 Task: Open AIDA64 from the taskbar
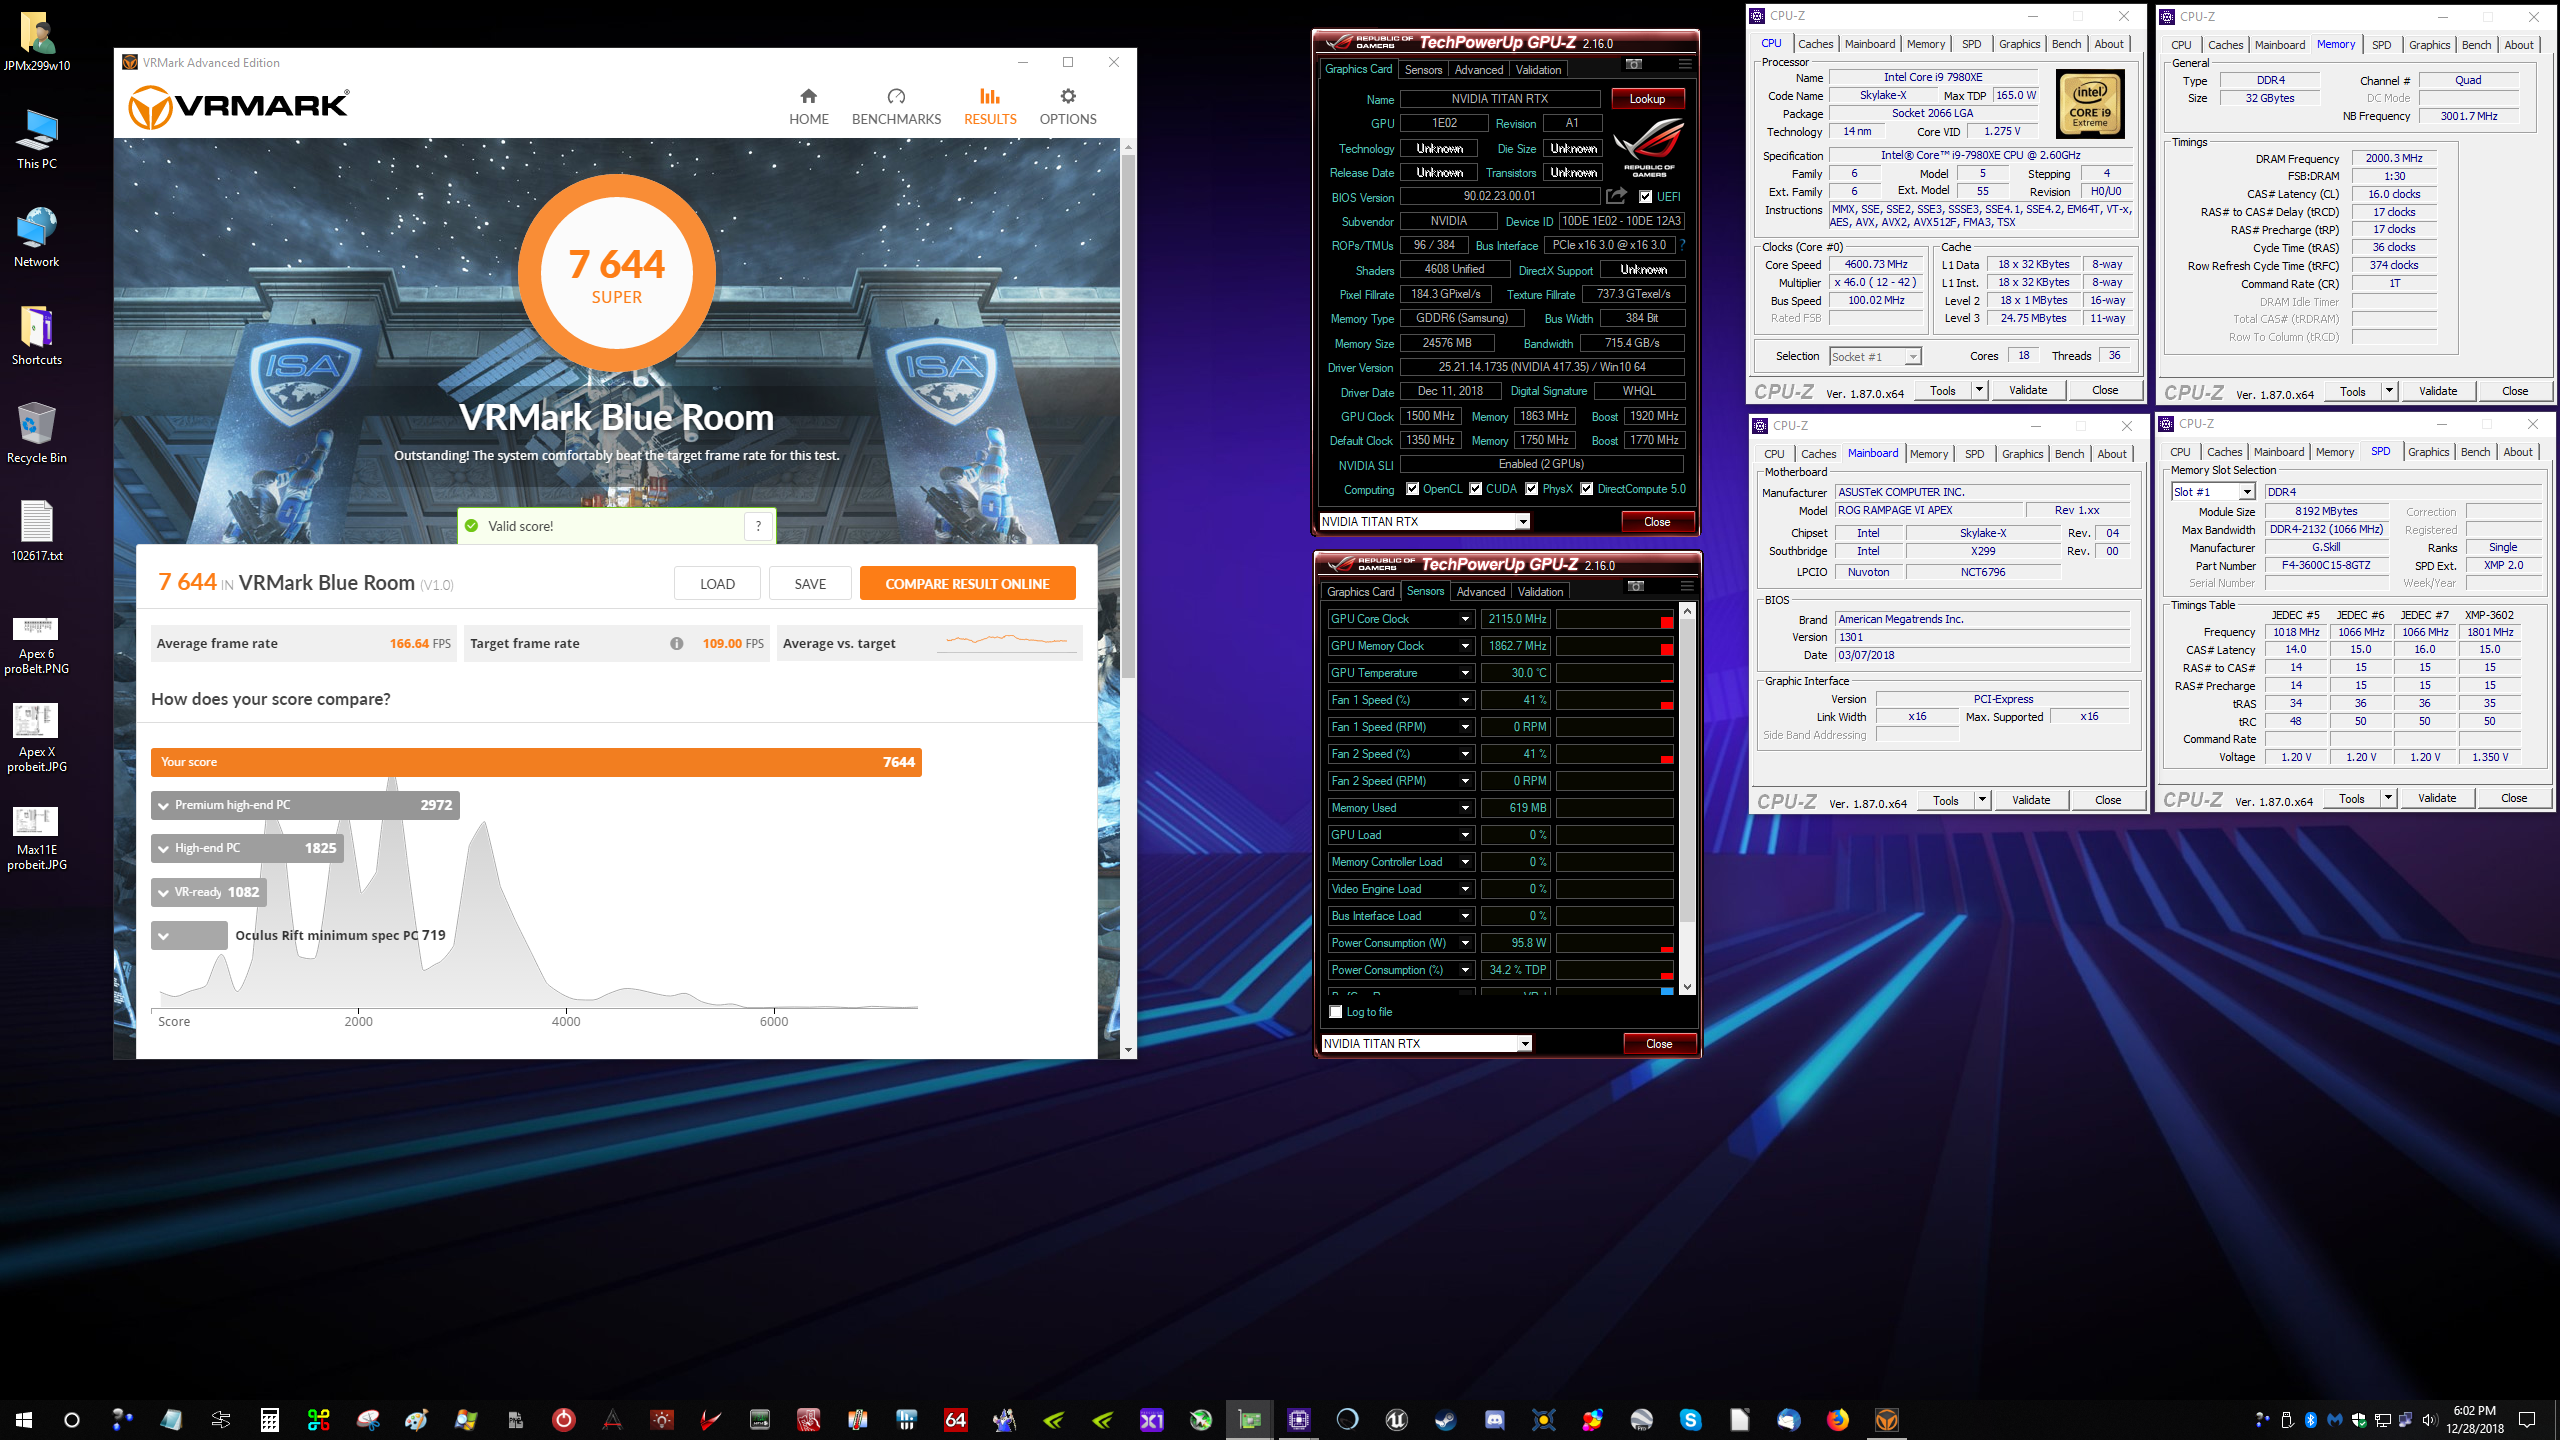[x=956, y=1419]
